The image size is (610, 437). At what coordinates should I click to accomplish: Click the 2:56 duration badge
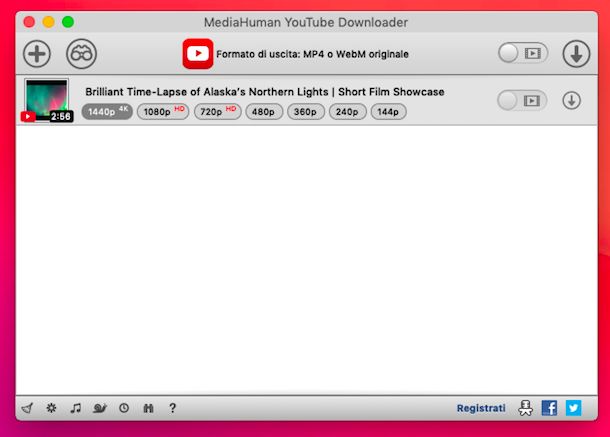[61, 116]
